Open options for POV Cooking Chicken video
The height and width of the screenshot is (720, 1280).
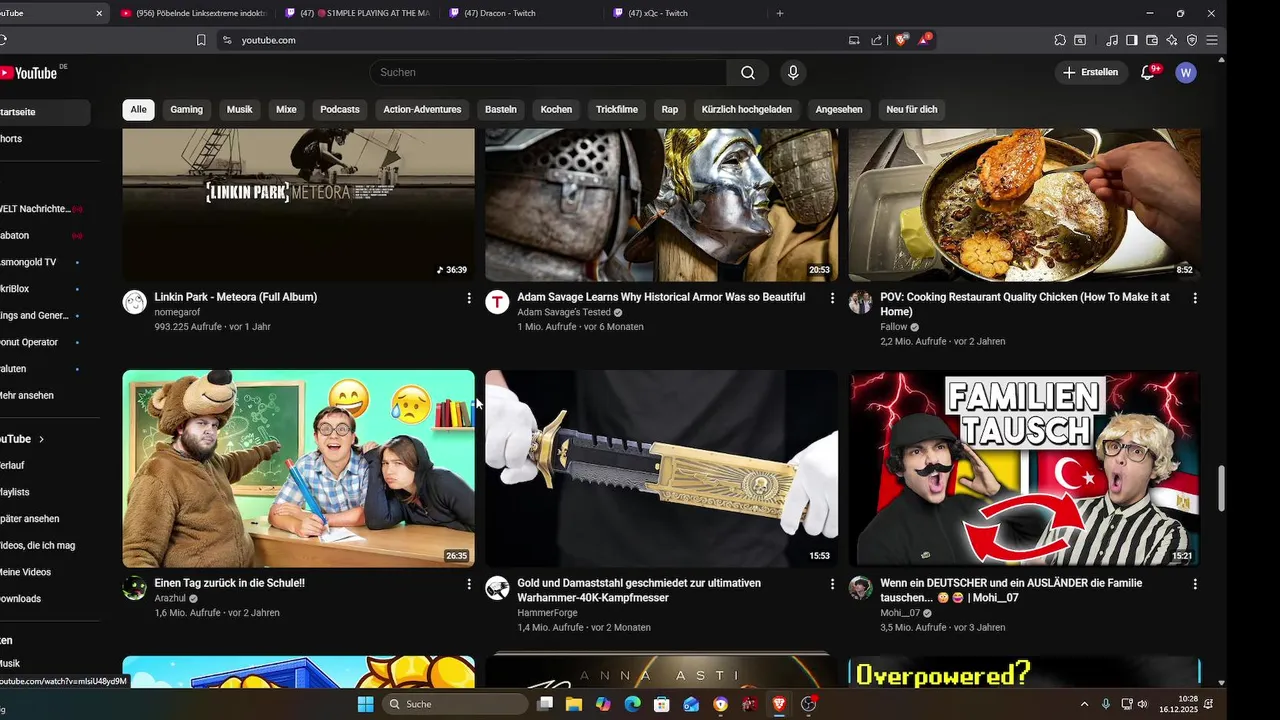pyautogui.click(x=1195, y=298)
